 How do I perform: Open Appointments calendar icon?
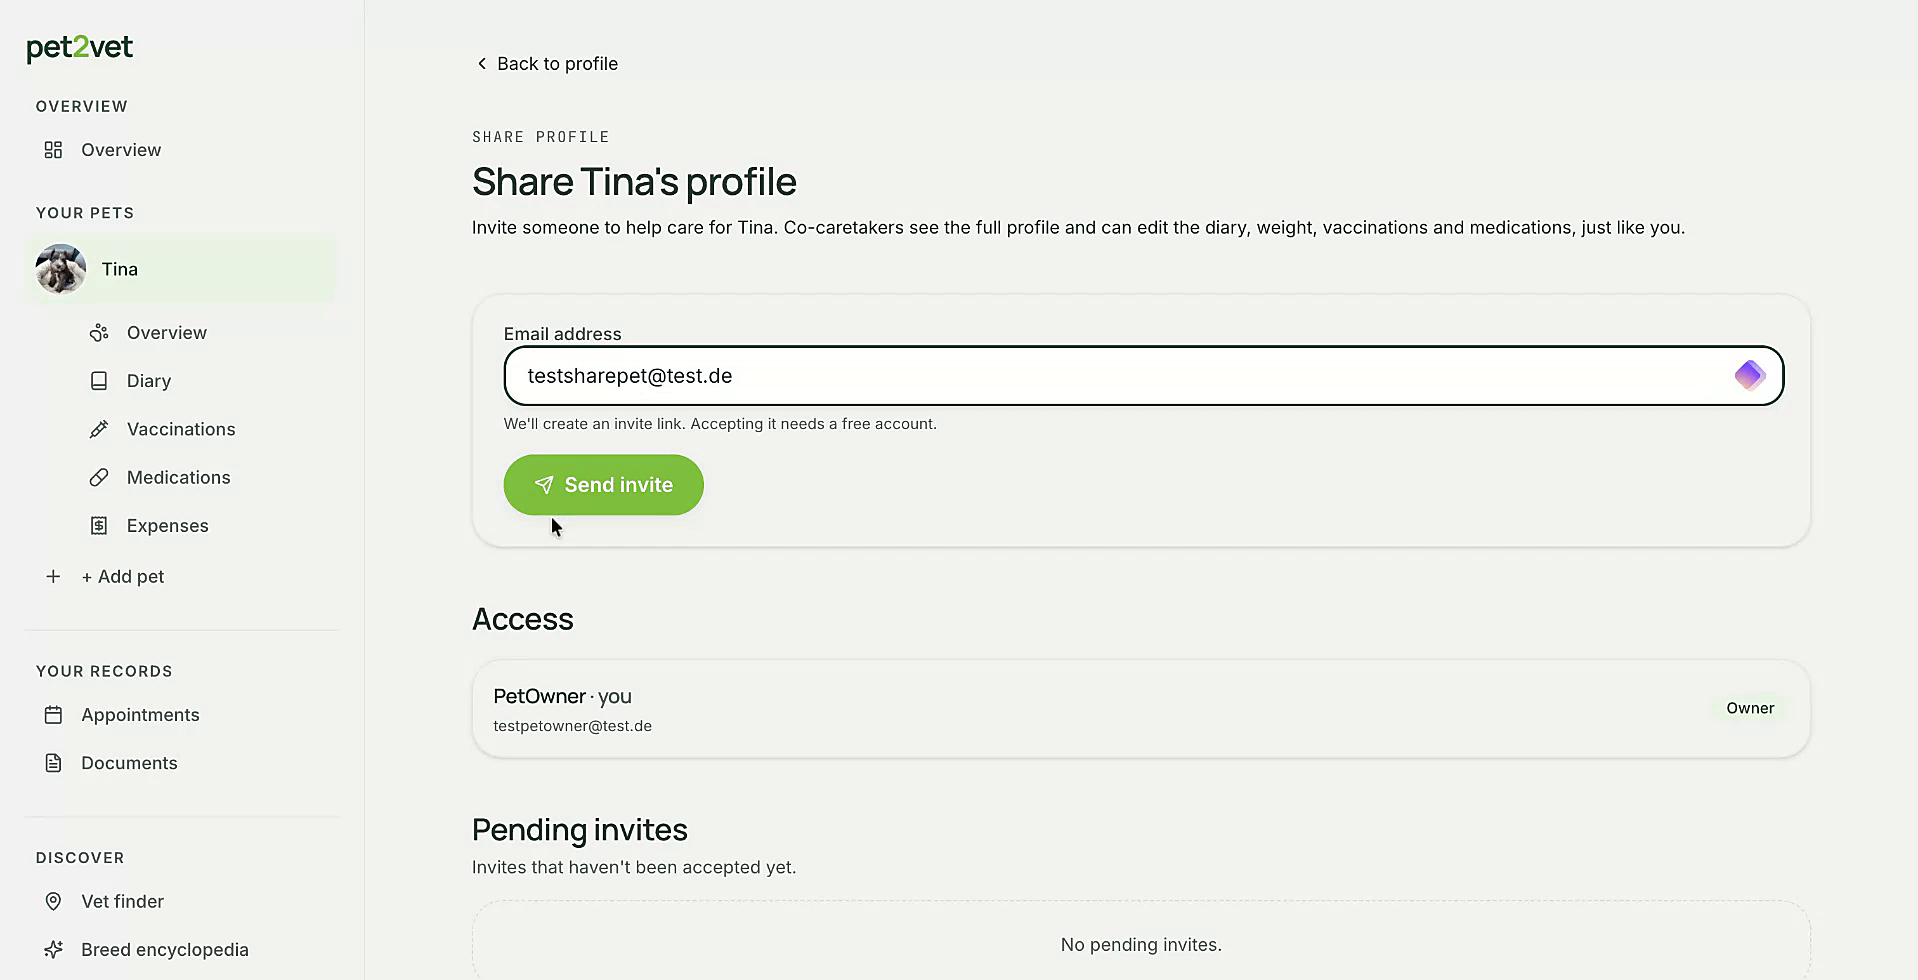tap(53, 715)
